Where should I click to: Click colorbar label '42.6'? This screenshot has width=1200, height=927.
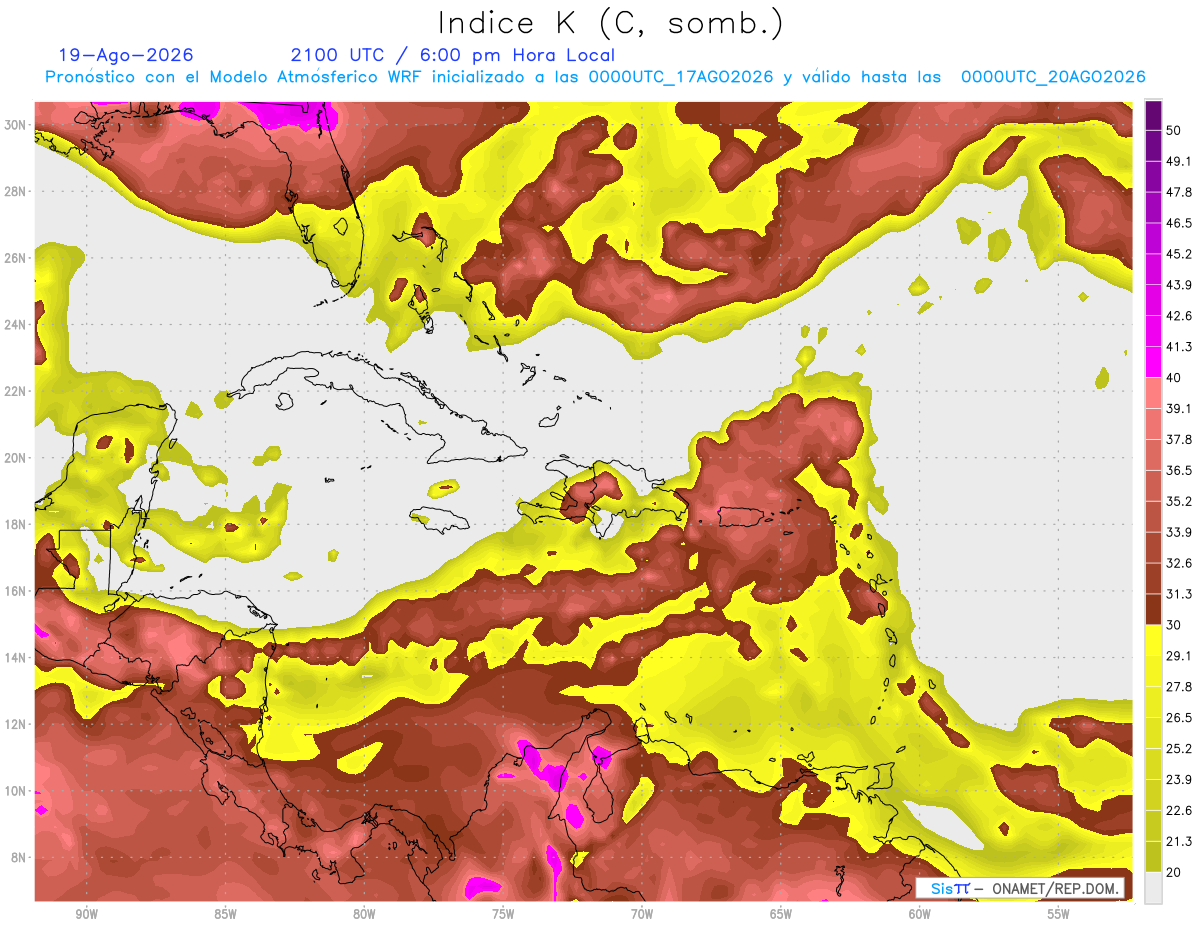pyautogui.click(x=1179, y=316)
